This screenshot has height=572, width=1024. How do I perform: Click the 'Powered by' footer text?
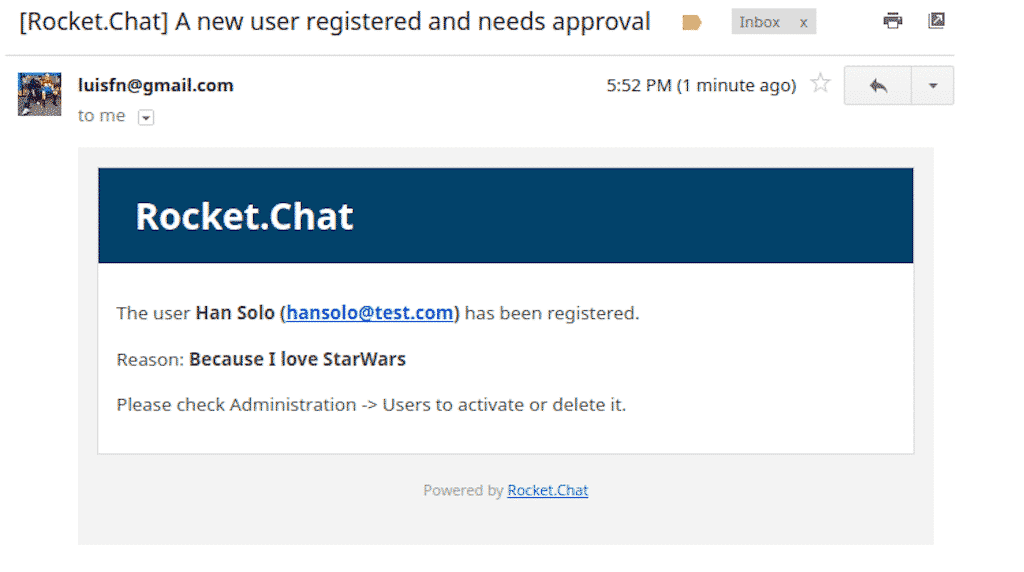(x=463, y=490)
